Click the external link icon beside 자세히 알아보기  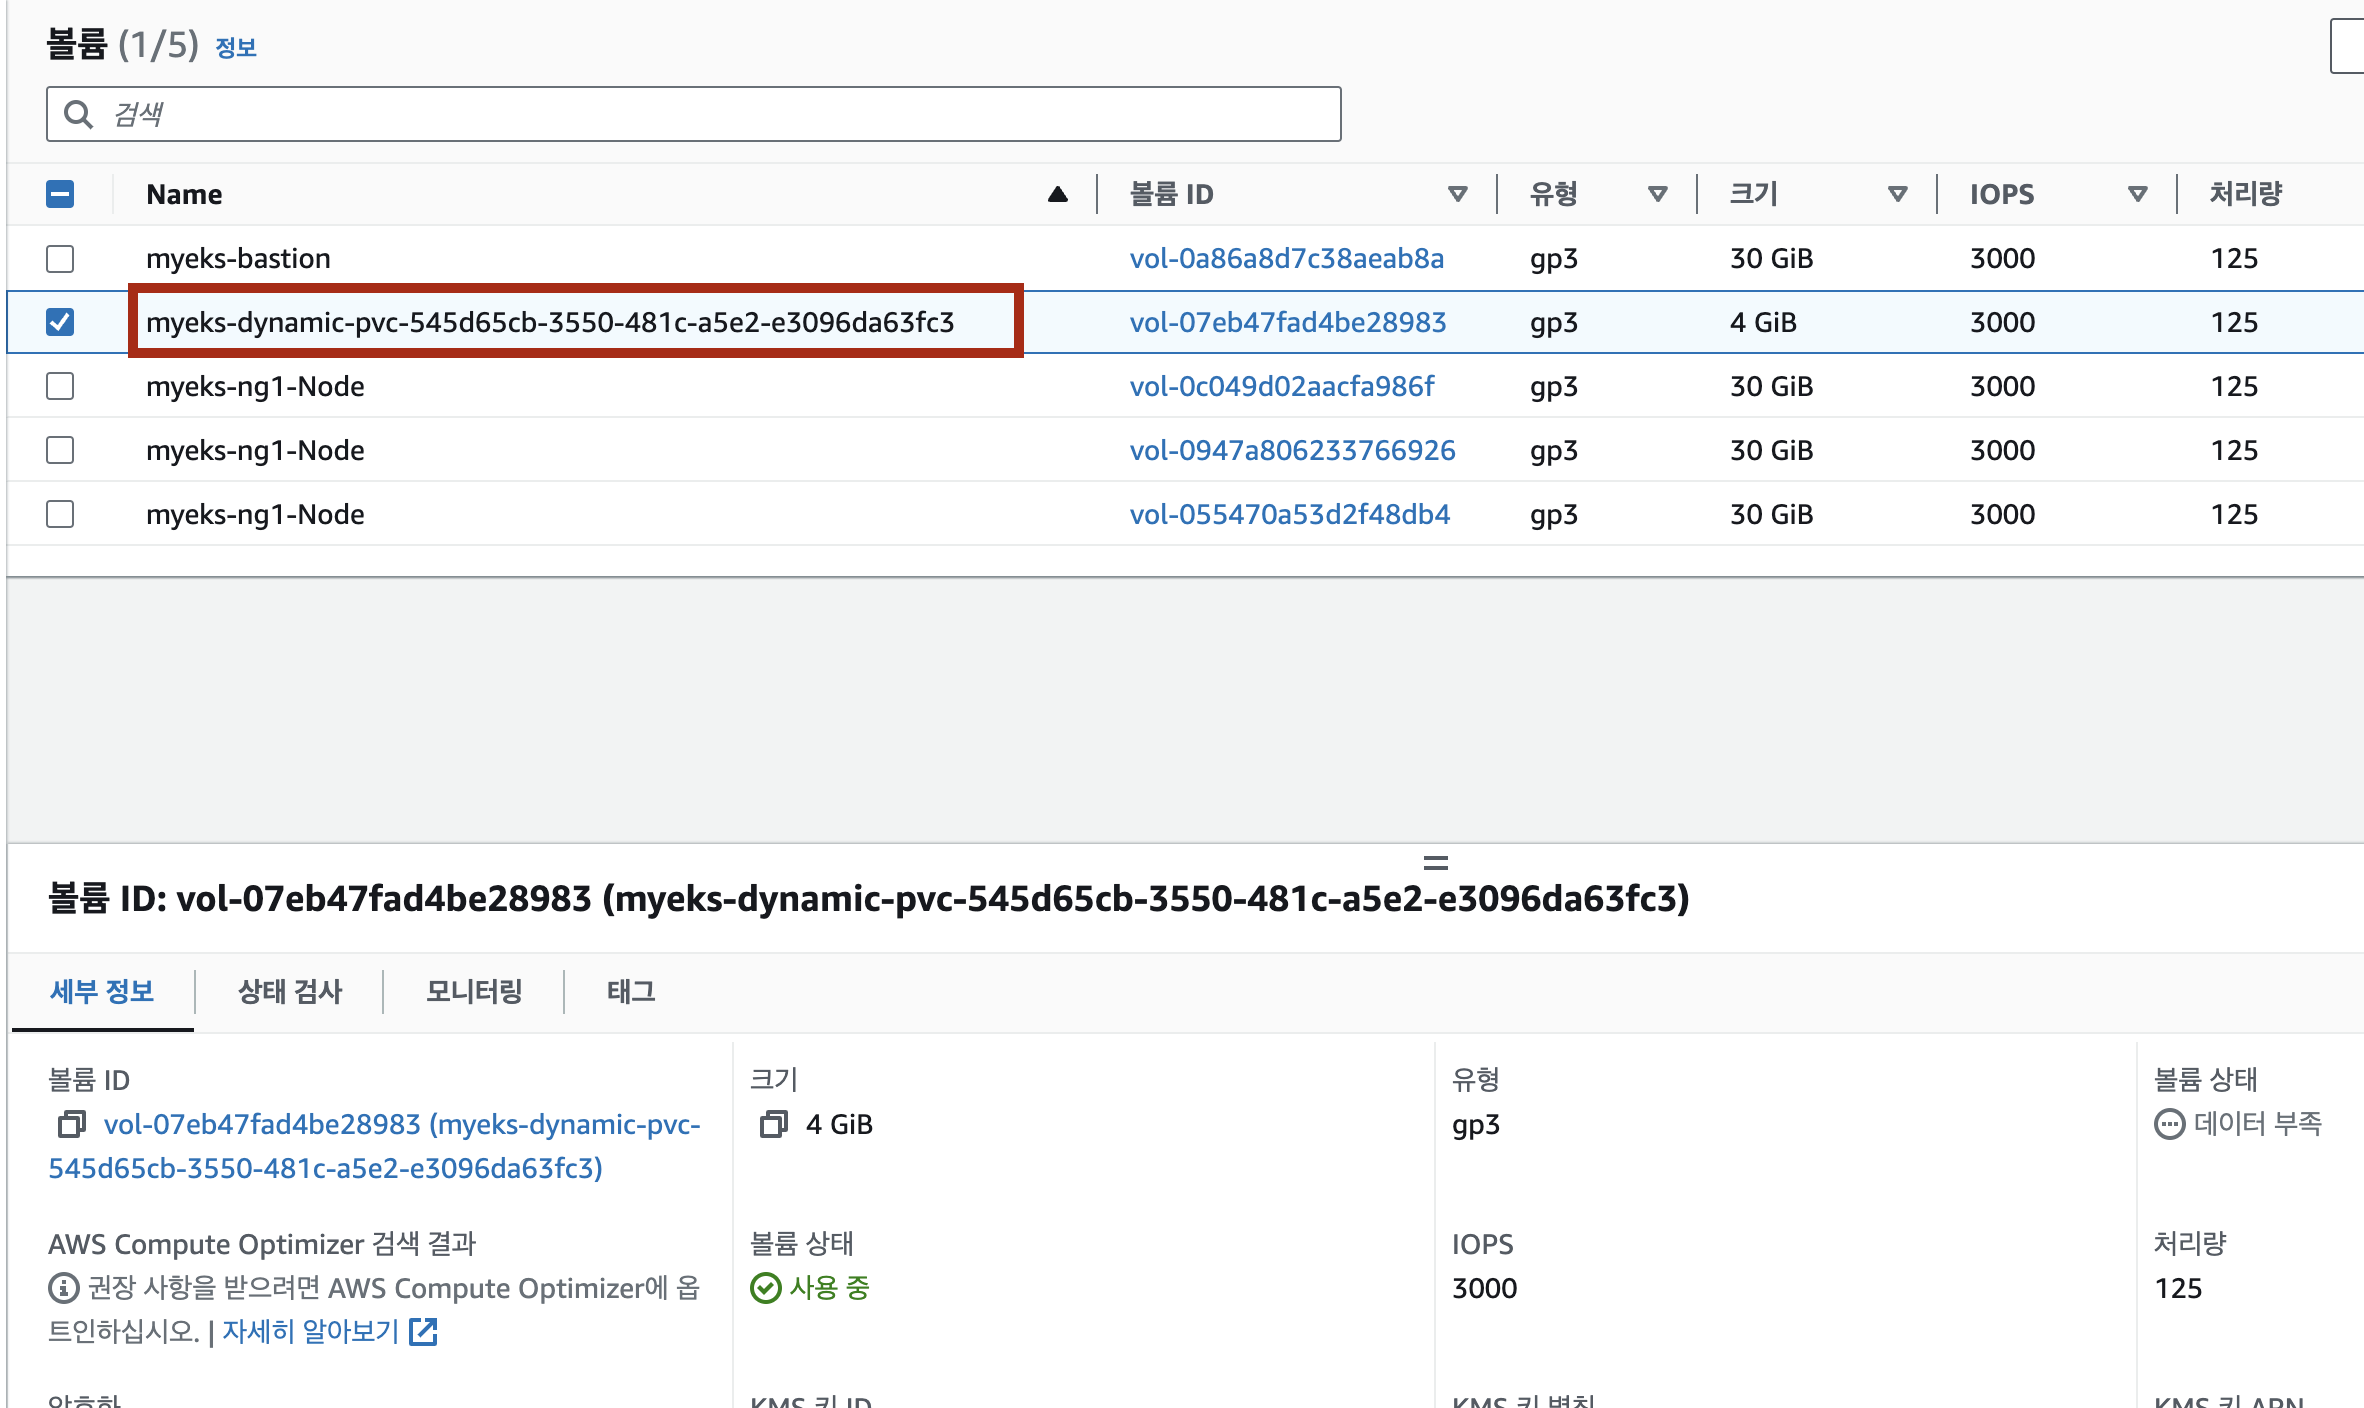(x=424, y=1331)
